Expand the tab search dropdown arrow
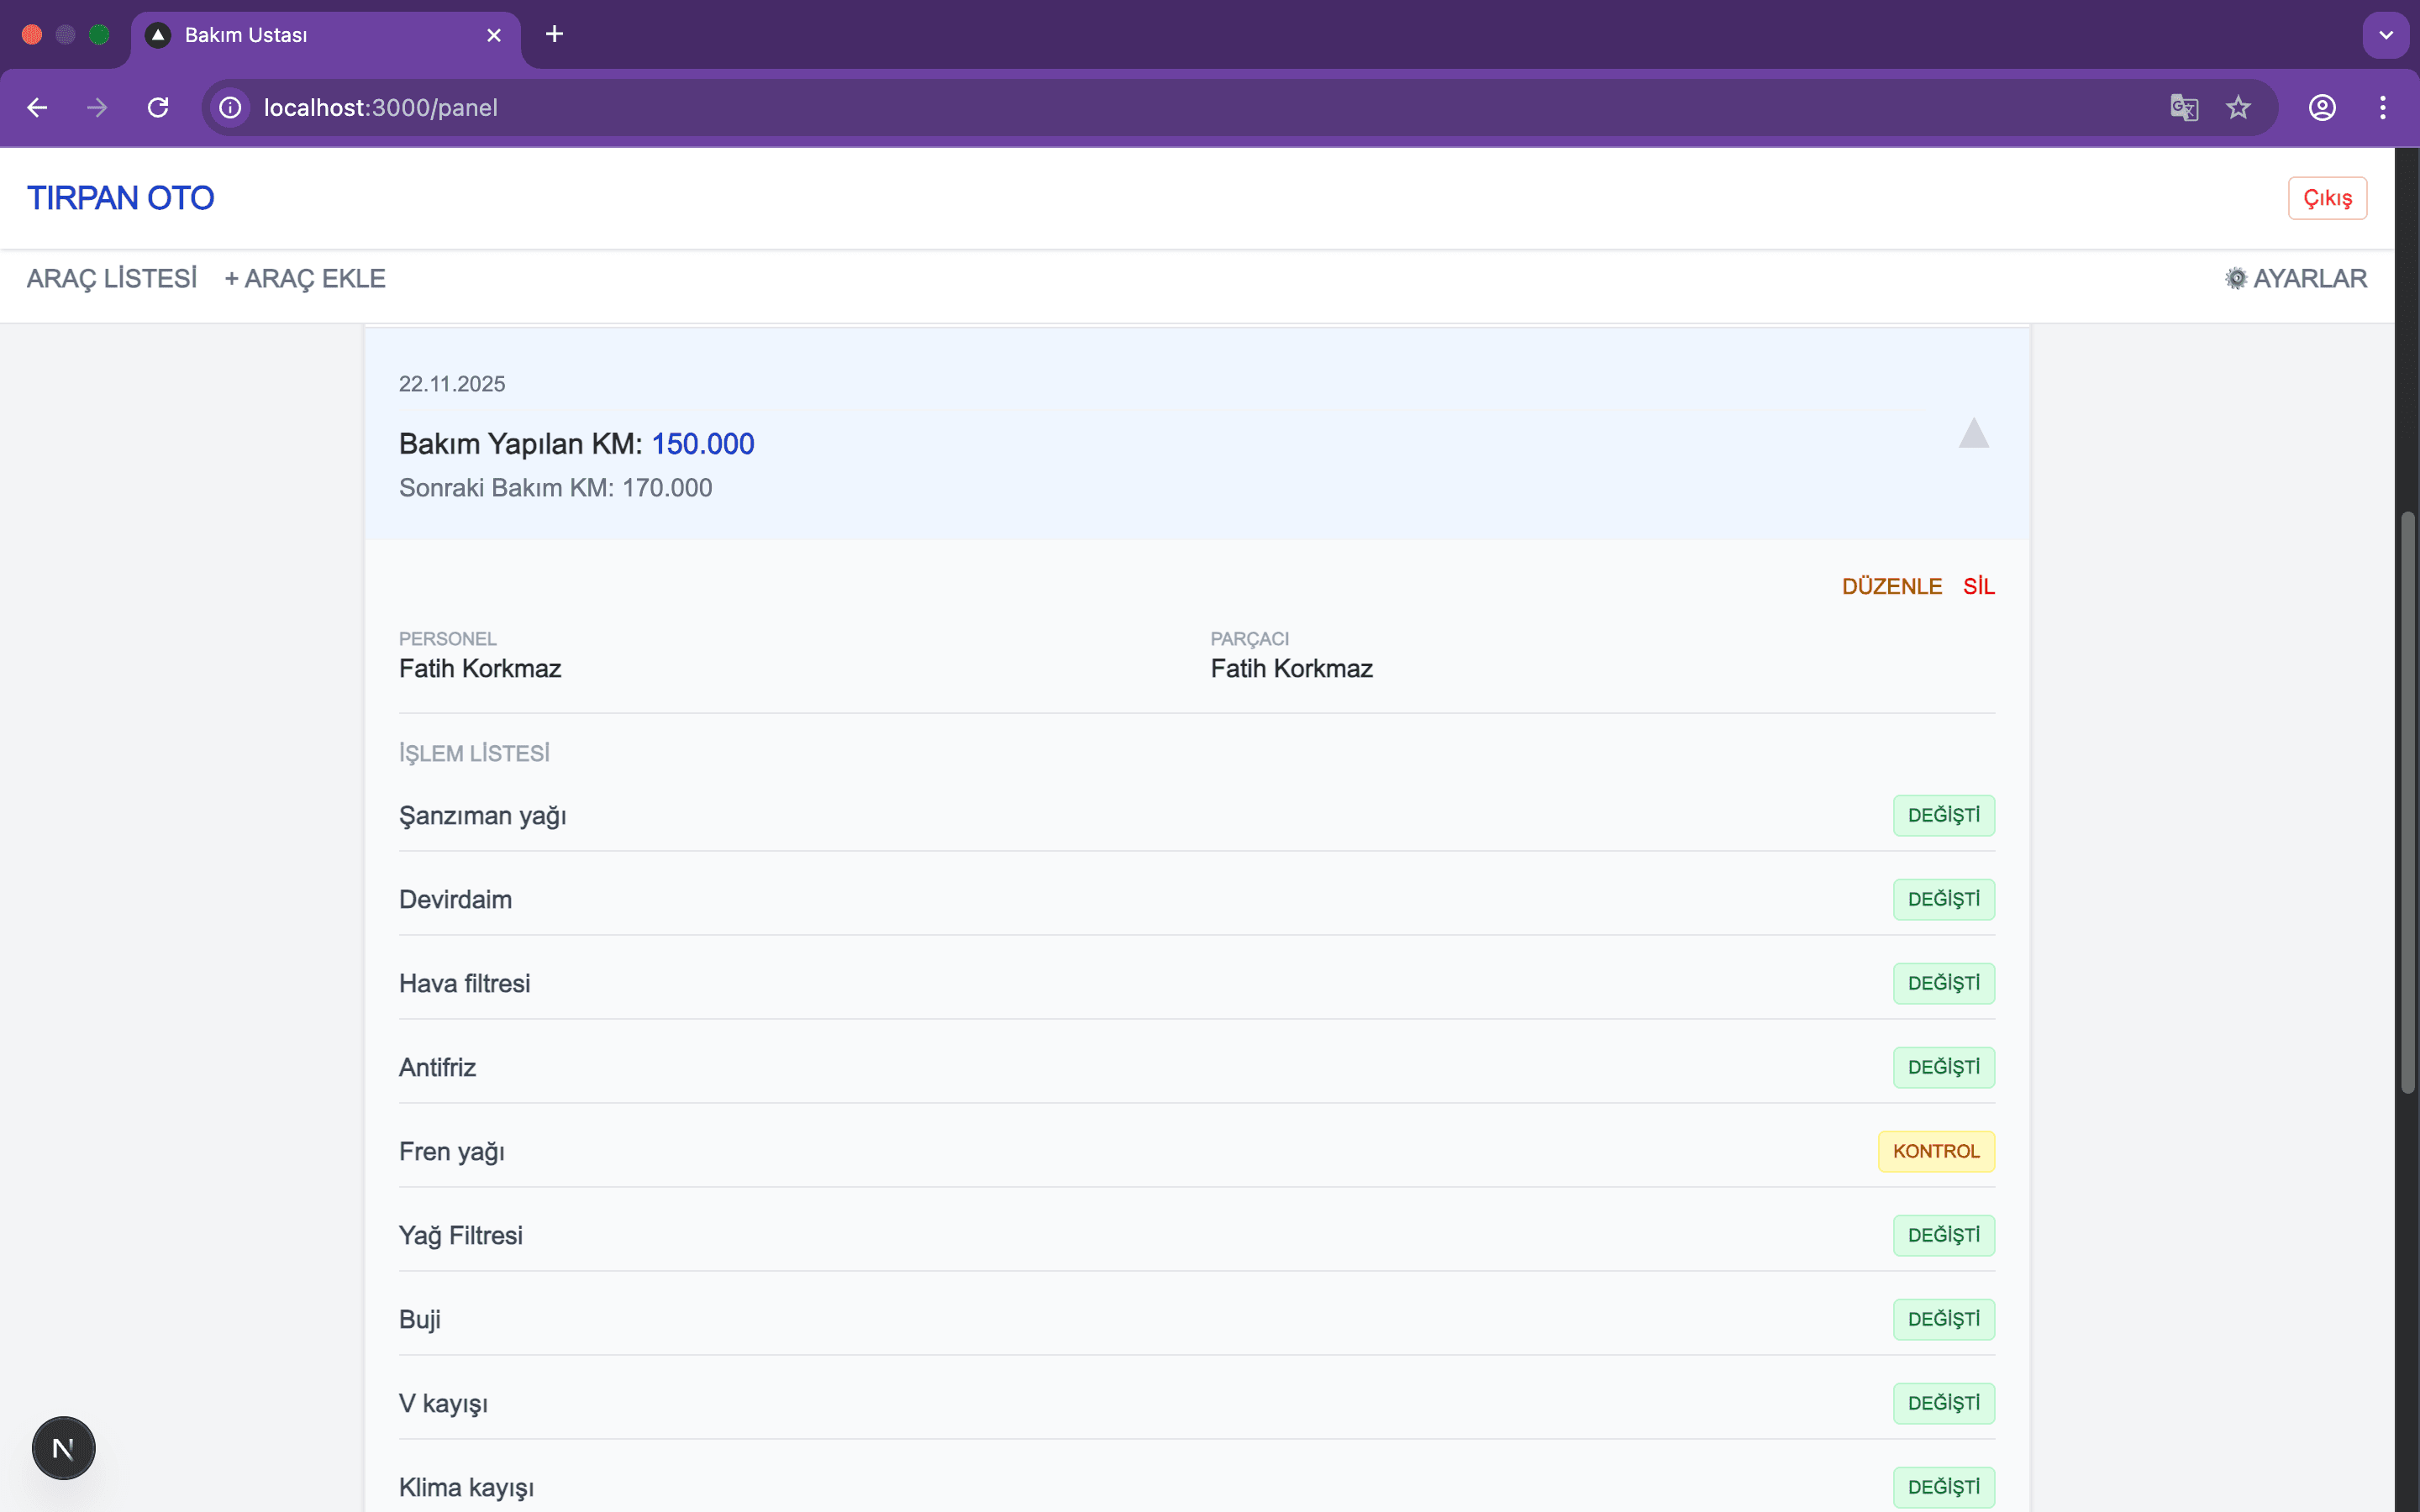 2386,35
